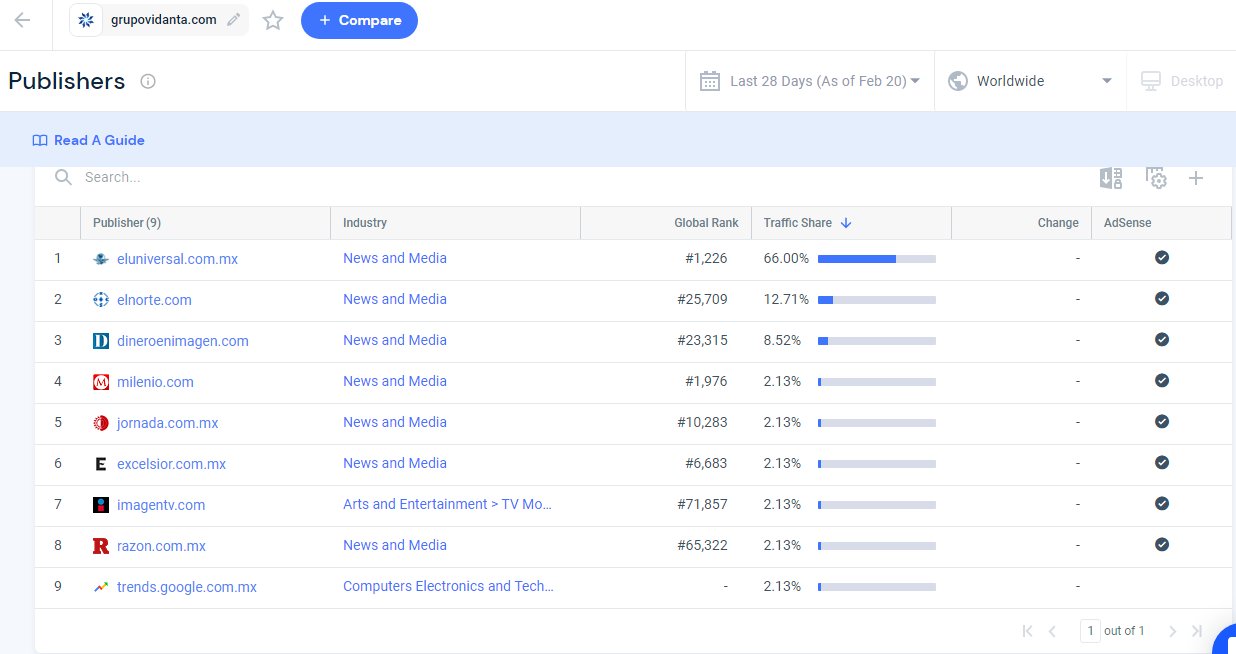Open elnorte.com publisher link
Screen dimensions: 1236x654
coord(154,300)
